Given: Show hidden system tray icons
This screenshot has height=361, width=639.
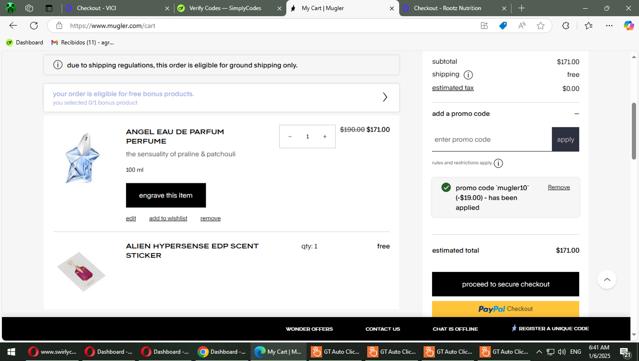Looking at the screenshot, I should click(x=539, y=352).
